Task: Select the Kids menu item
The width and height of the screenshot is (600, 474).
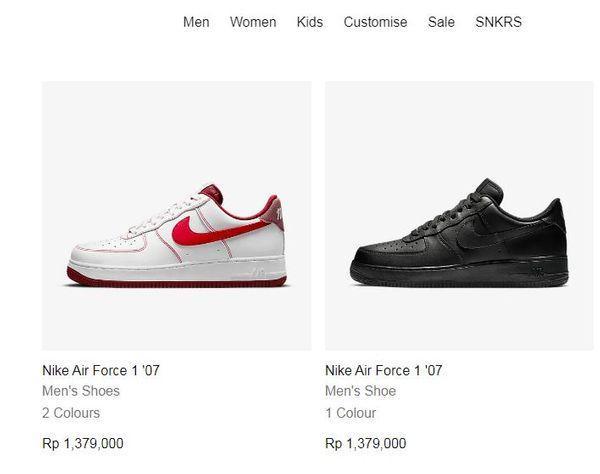Action: tap(310, 22)
